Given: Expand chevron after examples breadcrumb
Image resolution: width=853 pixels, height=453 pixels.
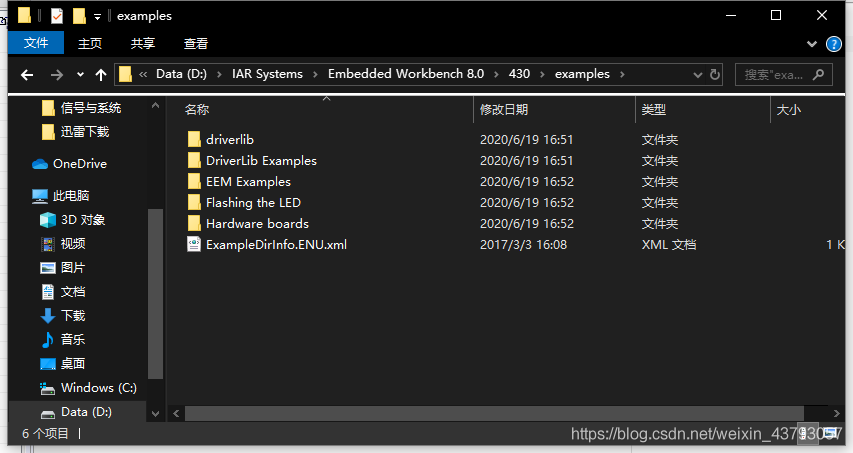Looking at the screenshot, I should [622, 75].
